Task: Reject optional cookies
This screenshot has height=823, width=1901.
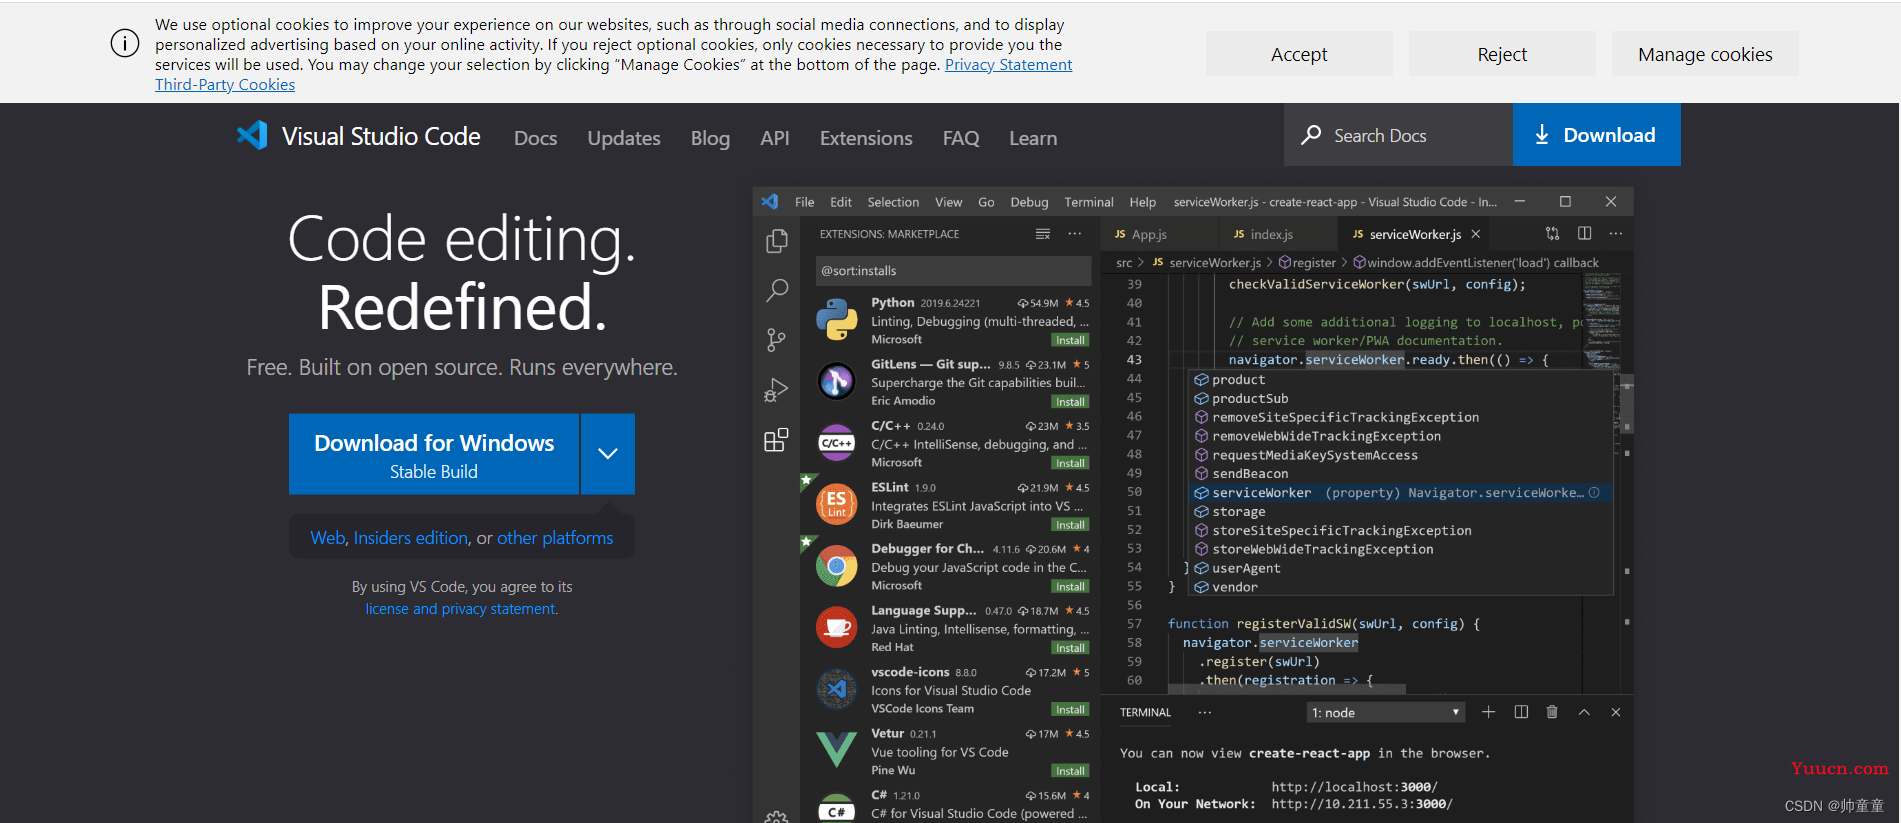Action: tap(1502, 54)
